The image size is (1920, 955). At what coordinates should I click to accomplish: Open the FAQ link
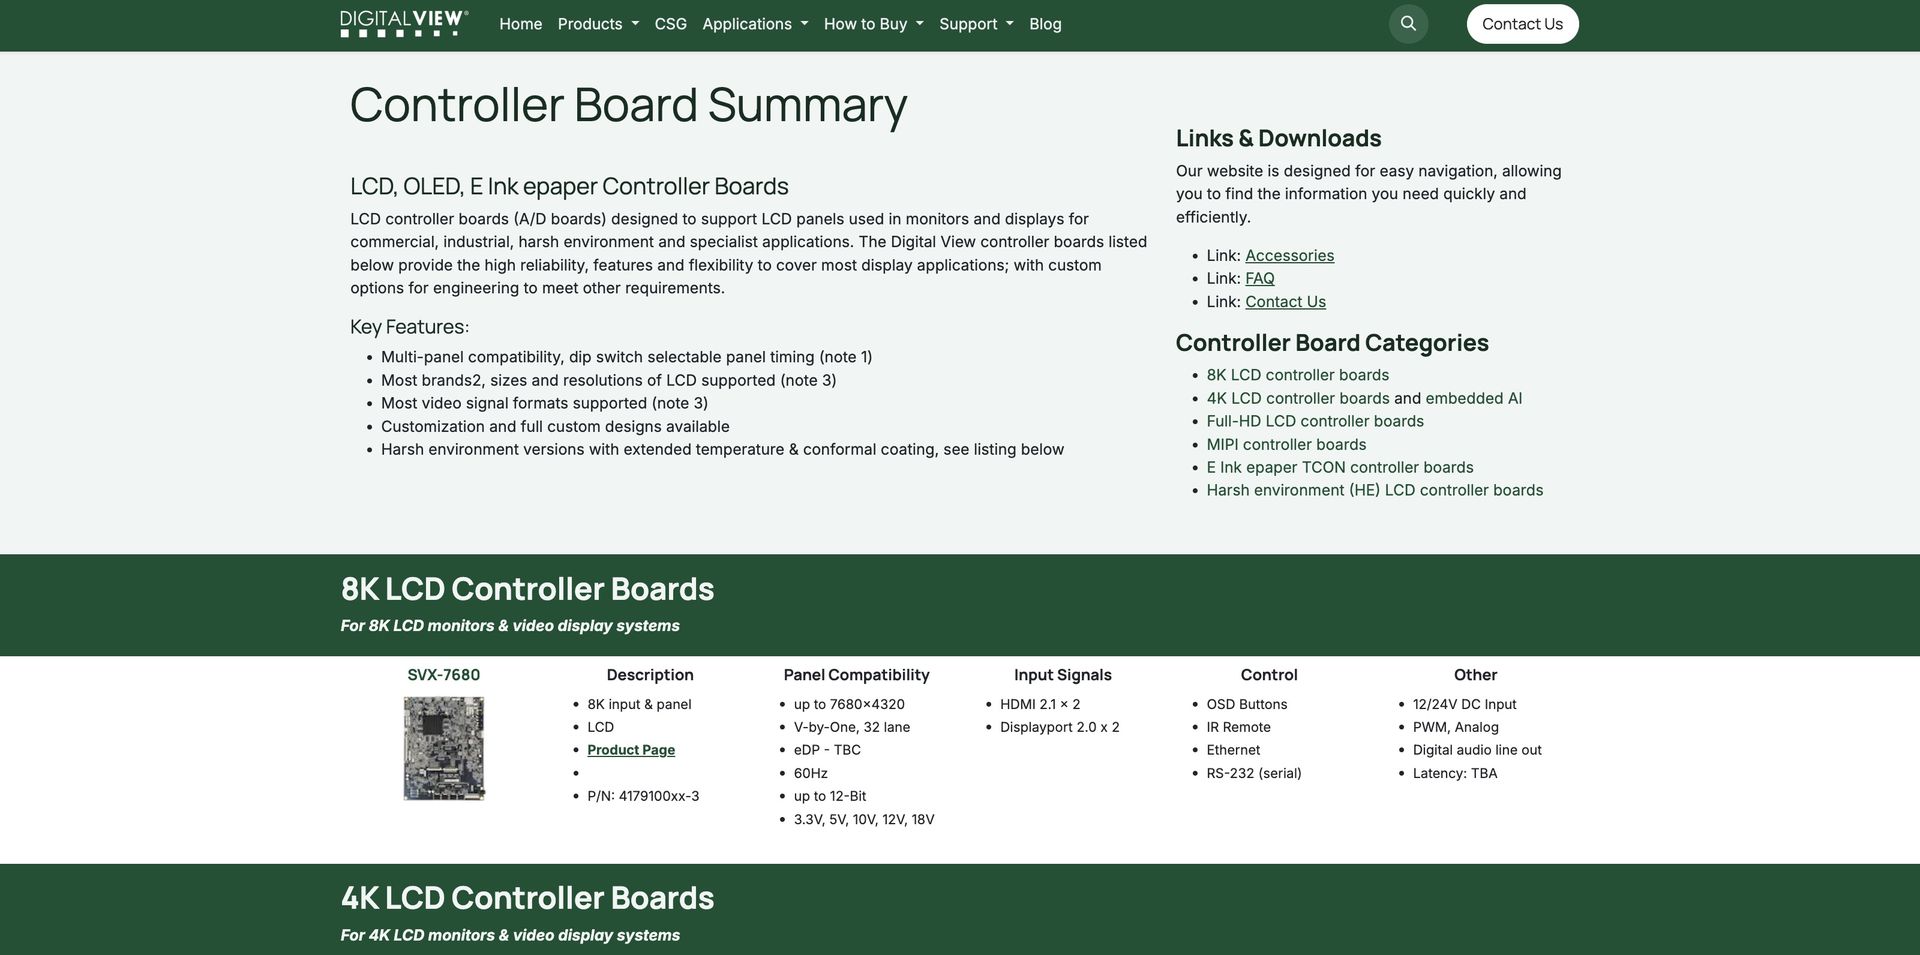pyautogui.click(x=1259, y=279)
